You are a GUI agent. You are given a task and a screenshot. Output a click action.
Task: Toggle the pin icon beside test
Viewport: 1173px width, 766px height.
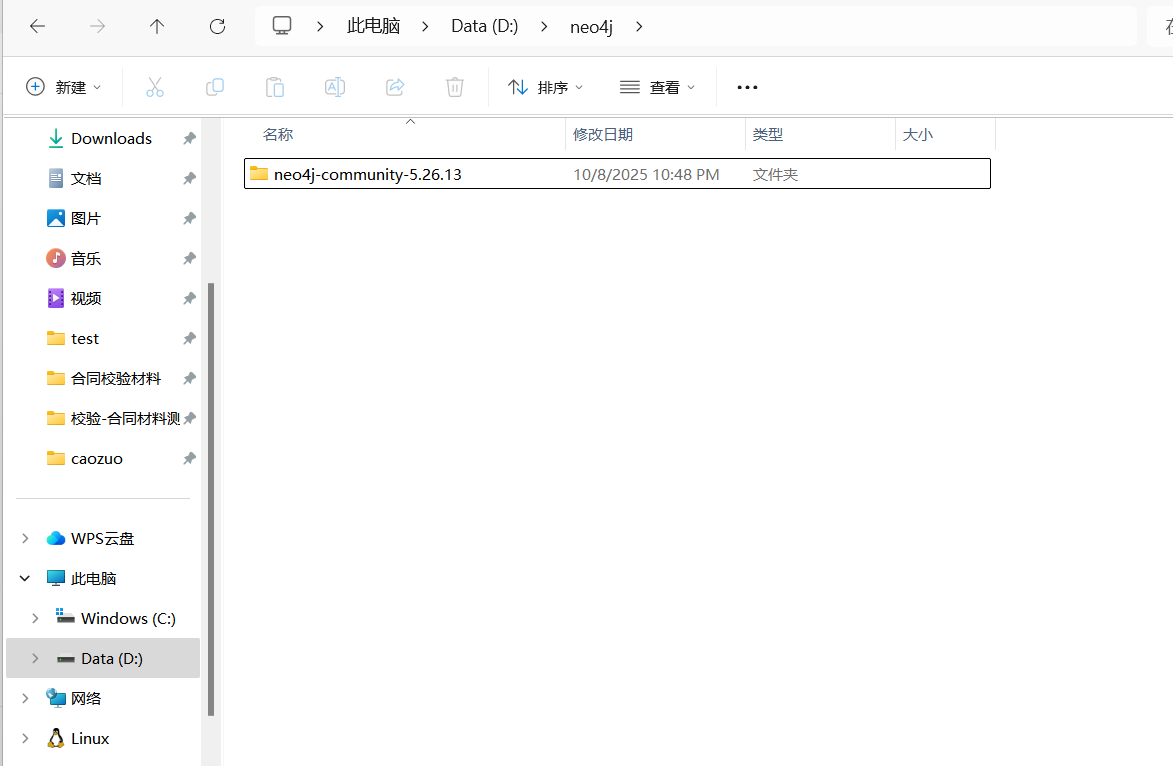click(189, 338)
